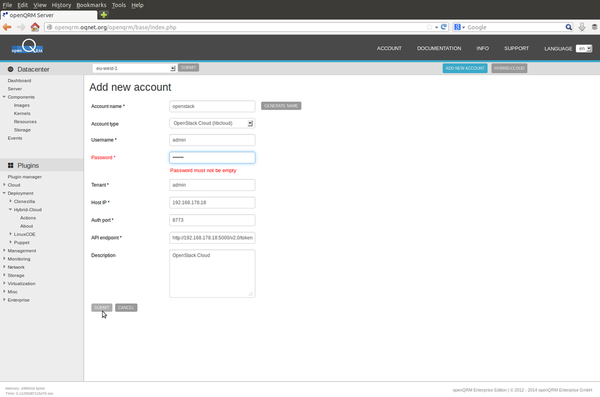Focus the Host IP field
600x397 pixels.
pyautogui.click(x=212, y=203)
